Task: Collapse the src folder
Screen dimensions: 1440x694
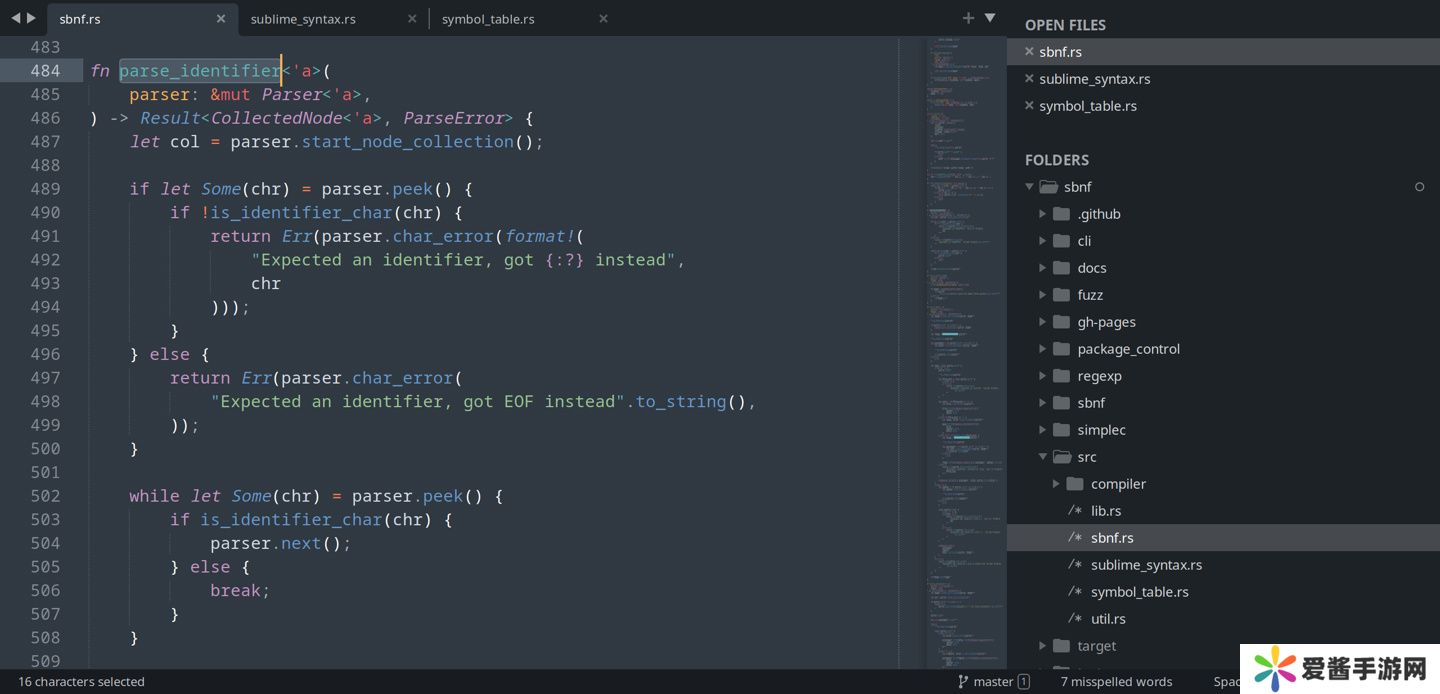Action: click(x=1043, y=457)
